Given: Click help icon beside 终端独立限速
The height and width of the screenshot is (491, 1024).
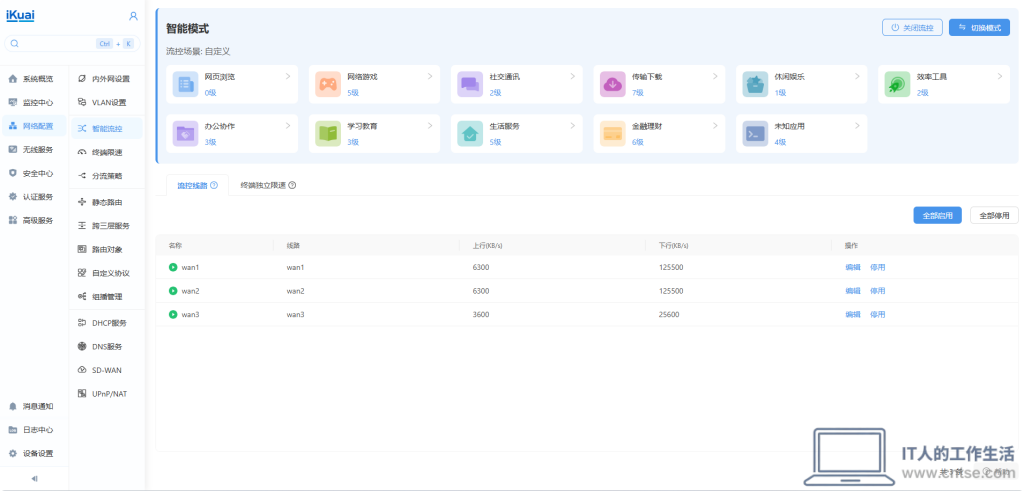Looking at the screenshot, I should point(293,185).
